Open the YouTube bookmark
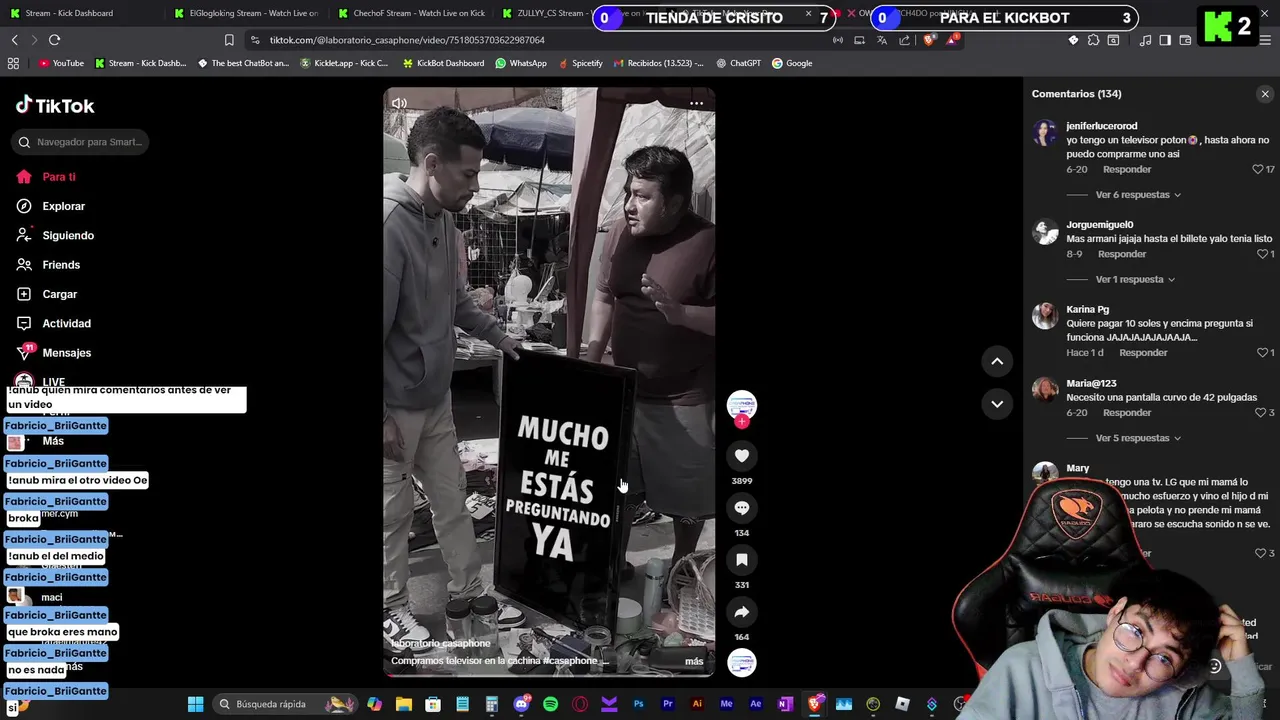This screenshot has width=1280, height=720. 61,63
